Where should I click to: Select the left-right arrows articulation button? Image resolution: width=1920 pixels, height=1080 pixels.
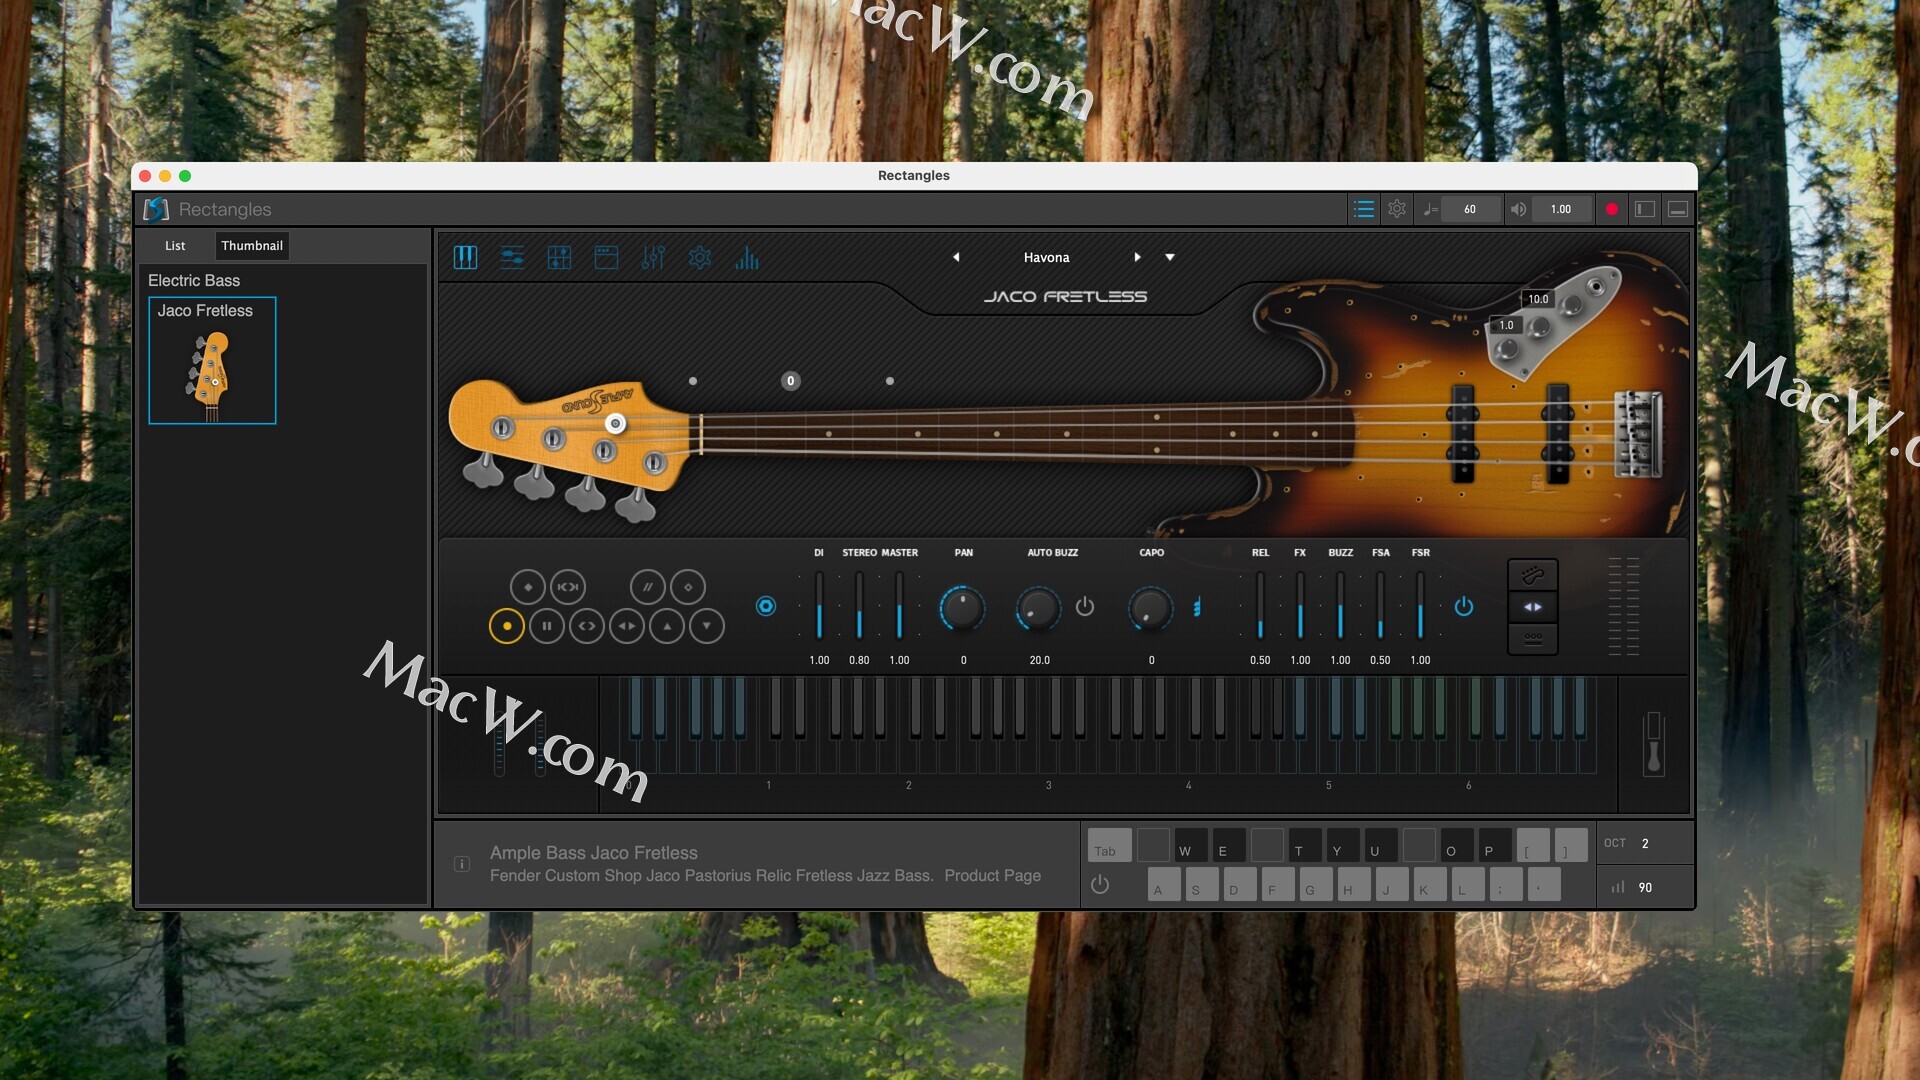click(x=627, y=626)
